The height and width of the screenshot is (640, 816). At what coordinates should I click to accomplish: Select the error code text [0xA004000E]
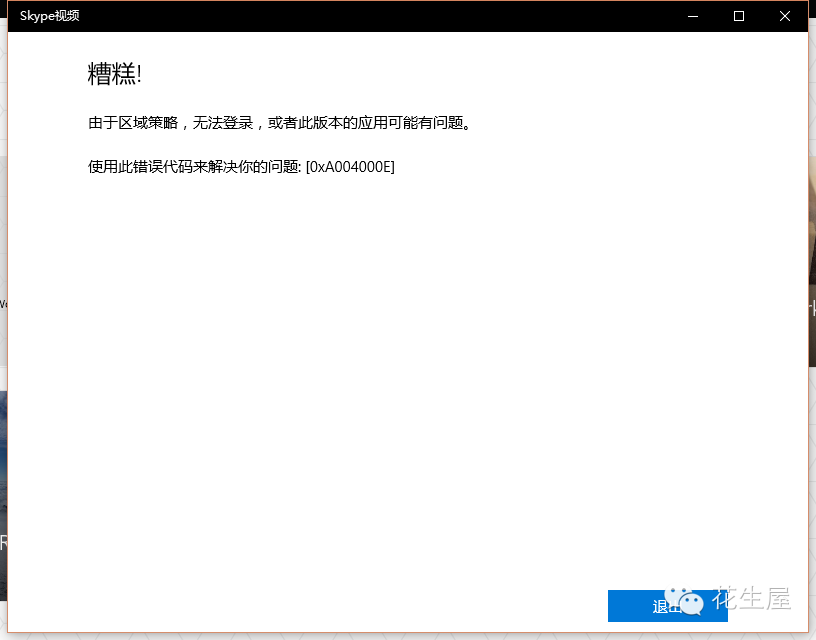[350, 167]
